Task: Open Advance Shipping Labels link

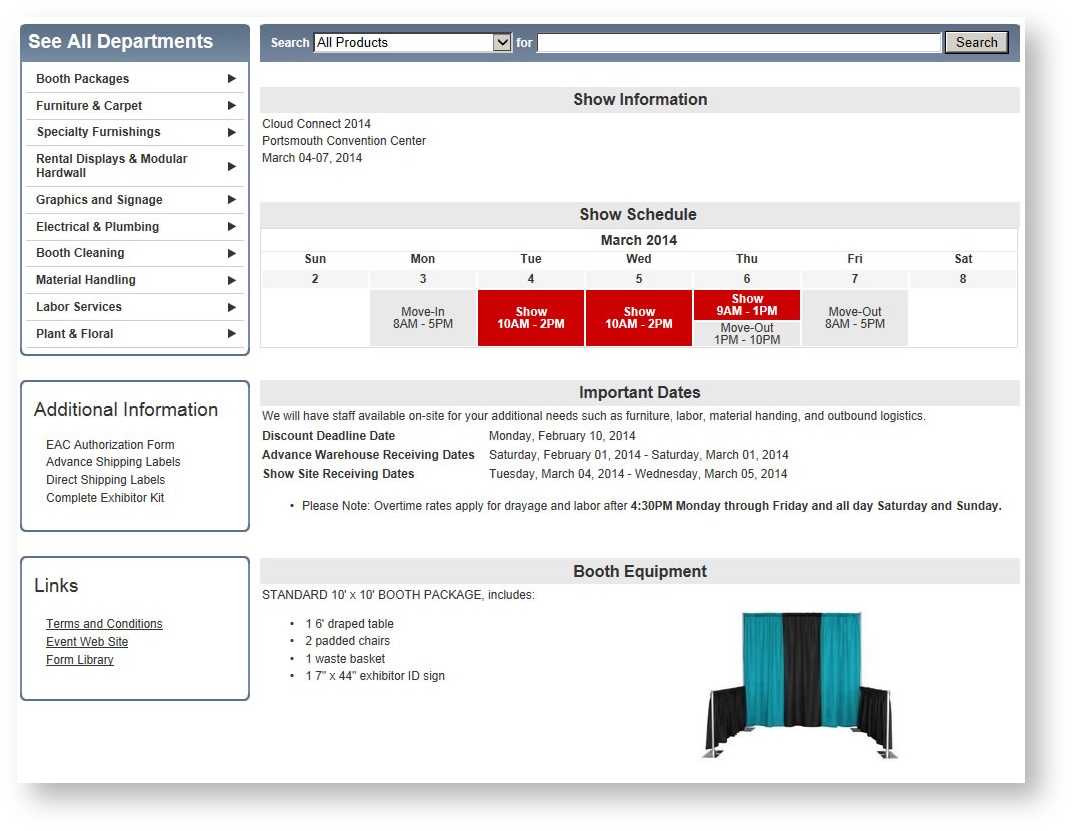Action: (113, 462)
